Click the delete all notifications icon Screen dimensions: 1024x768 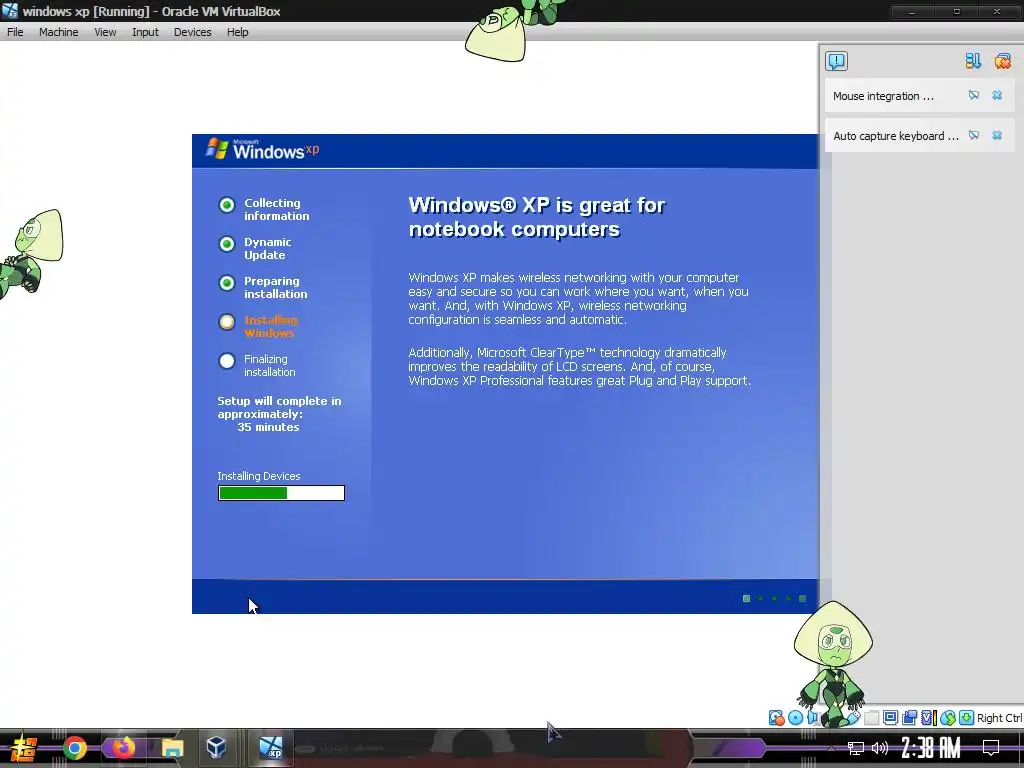point(1002,61)
